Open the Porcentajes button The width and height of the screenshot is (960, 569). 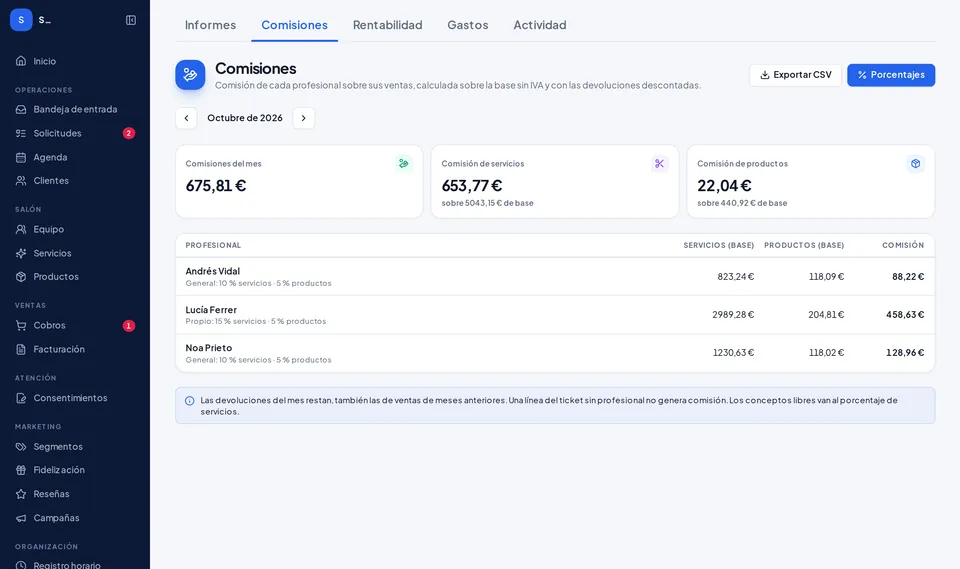click(891, 75)
